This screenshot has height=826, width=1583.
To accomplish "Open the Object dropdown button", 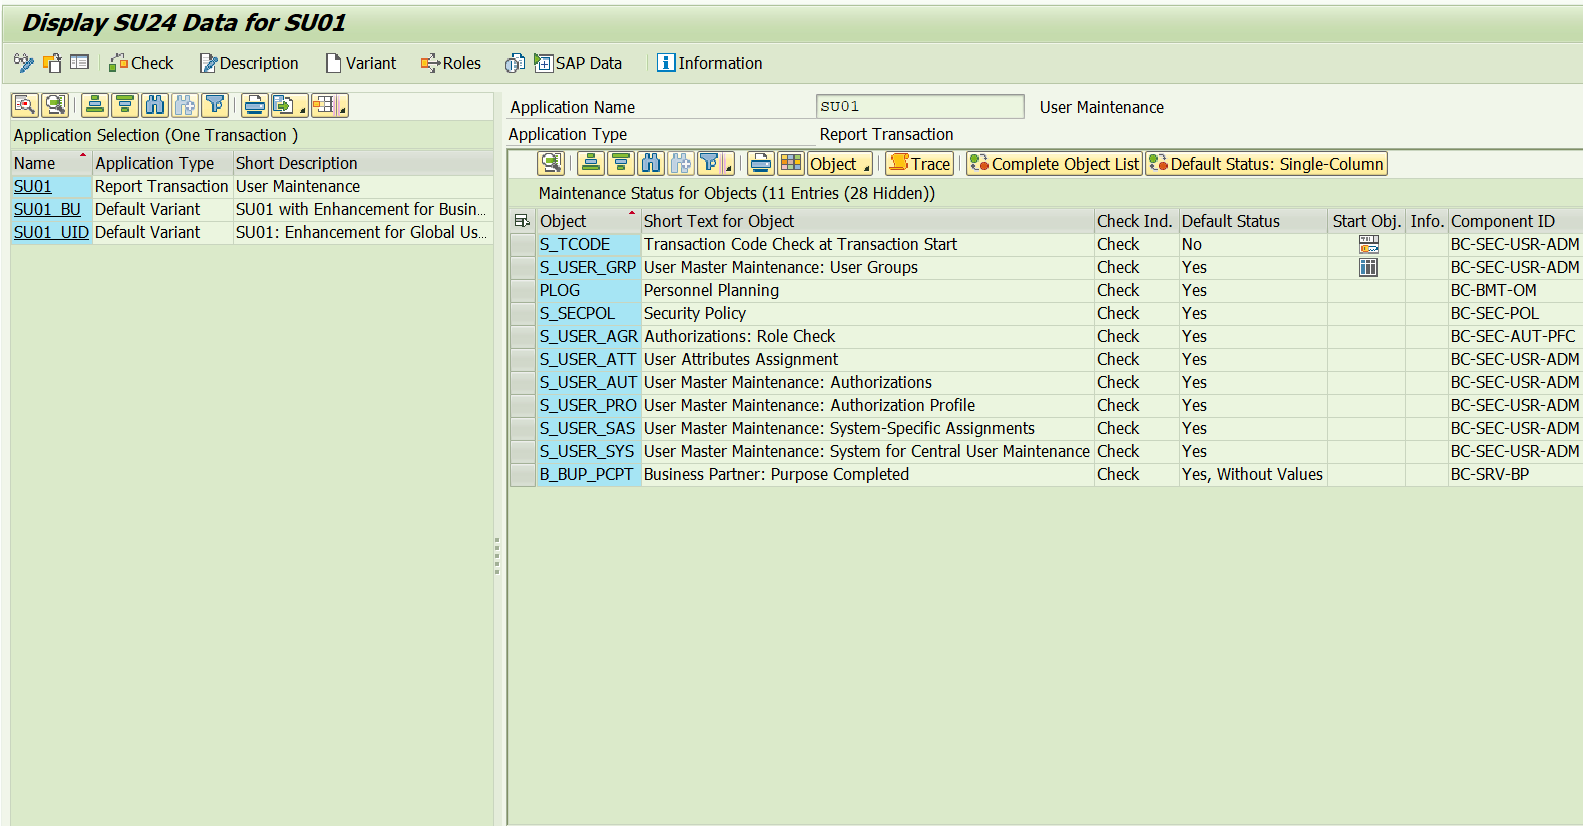I will [840, 163].
